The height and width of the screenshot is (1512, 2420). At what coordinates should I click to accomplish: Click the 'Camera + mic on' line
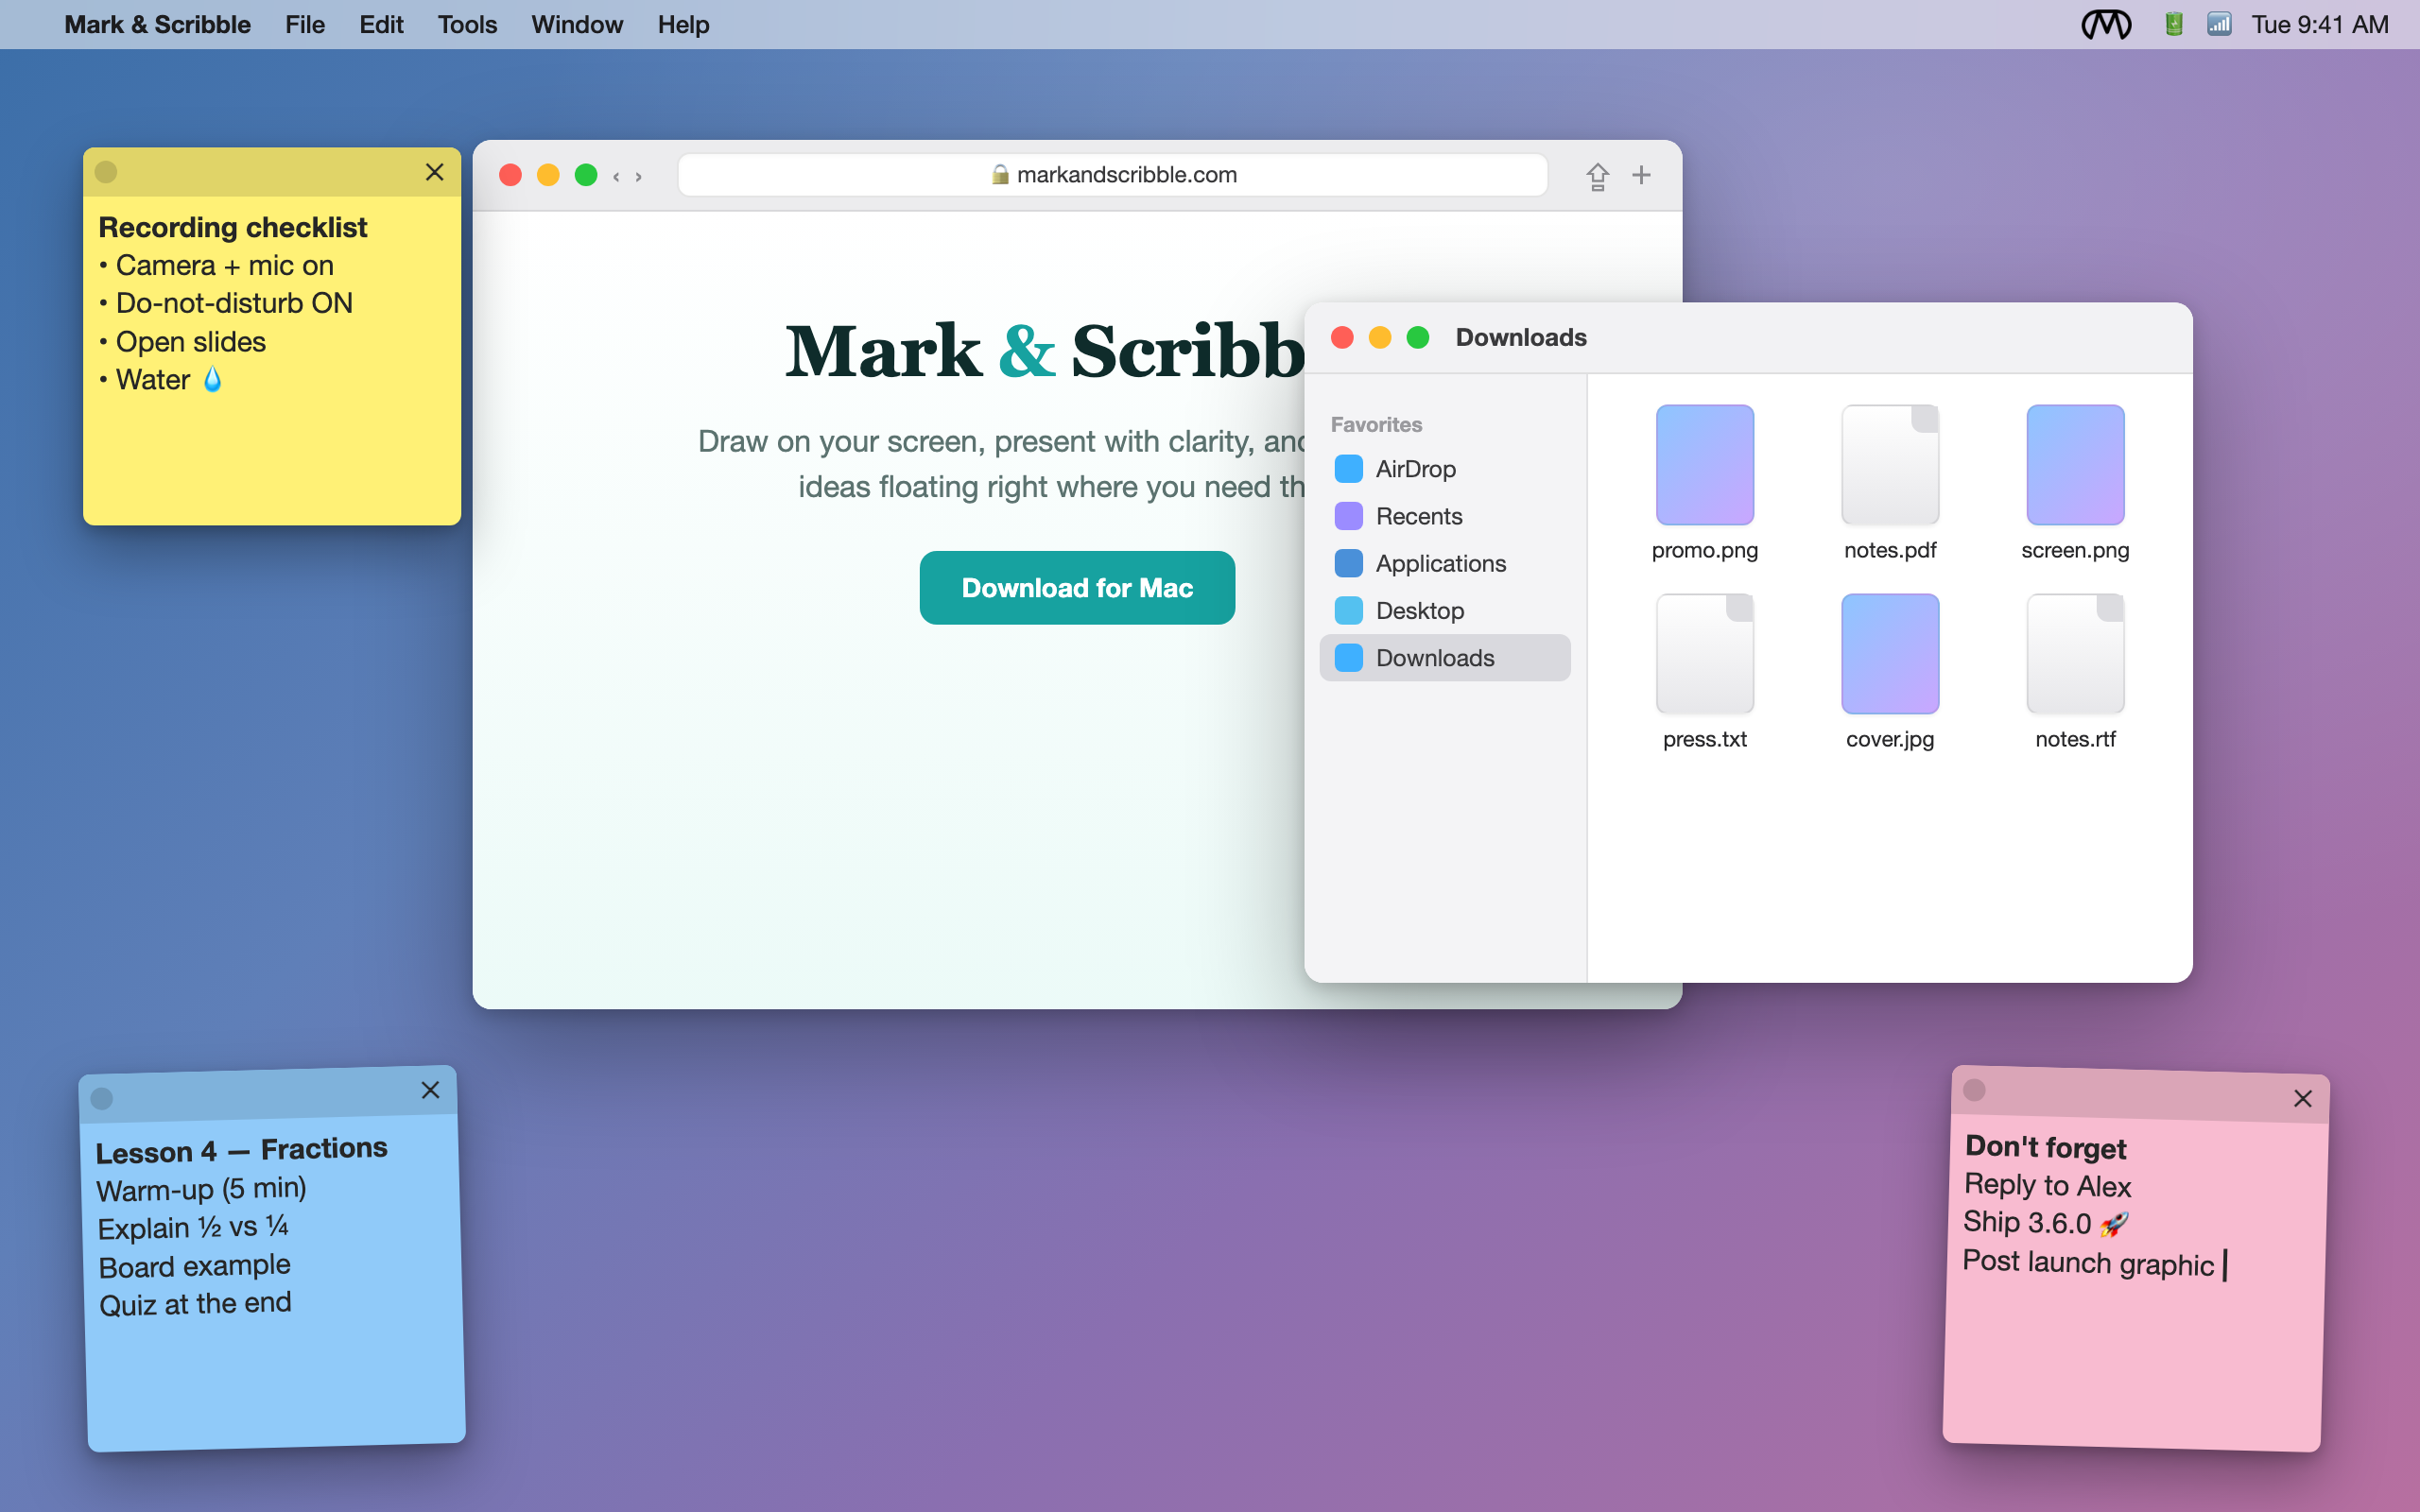(217, 265)
